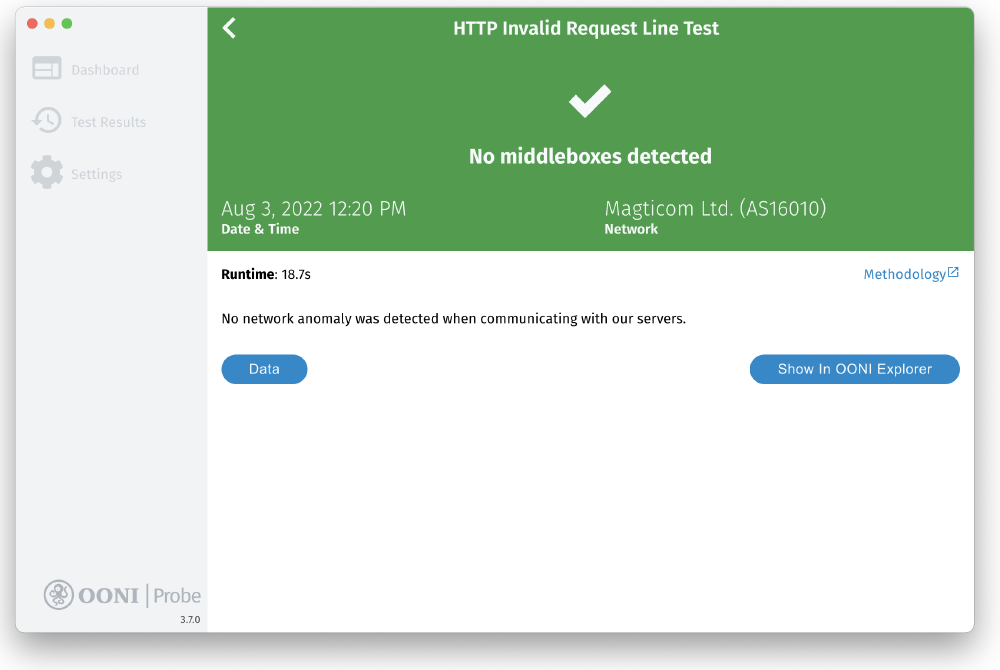Navigate to the Settings section

click(x=97, y=172)
